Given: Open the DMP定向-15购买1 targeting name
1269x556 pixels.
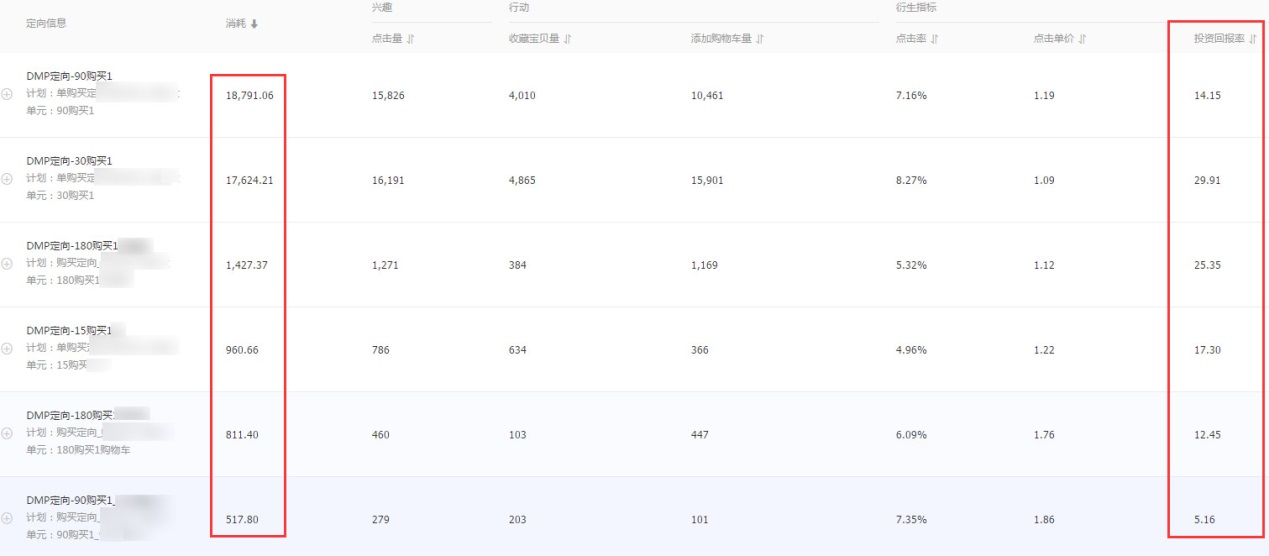Looking at the screenshot, I should 68,331.
